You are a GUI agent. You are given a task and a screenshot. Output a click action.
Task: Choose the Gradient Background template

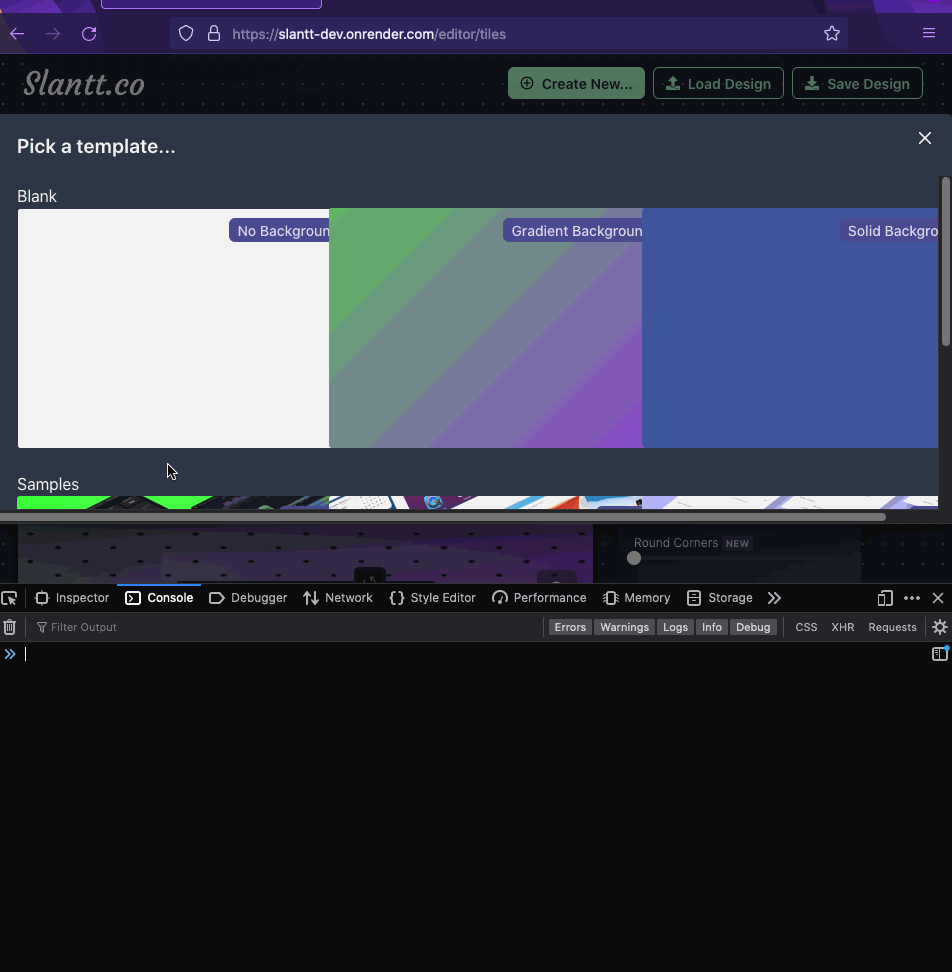(485, 328)
